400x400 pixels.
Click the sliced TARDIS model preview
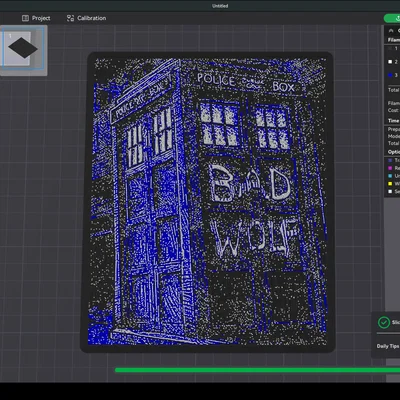(x=207, y=202)
